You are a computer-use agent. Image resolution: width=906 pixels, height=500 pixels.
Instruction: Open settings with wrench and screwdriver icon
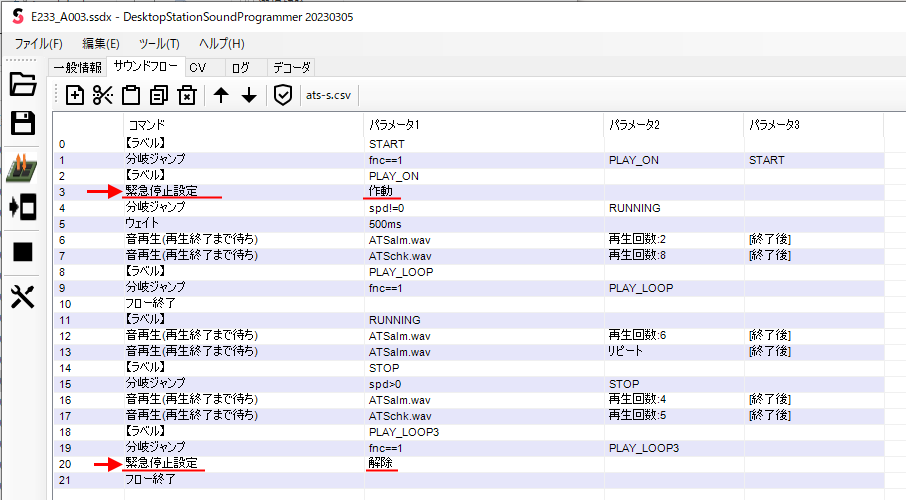[22, 296]
